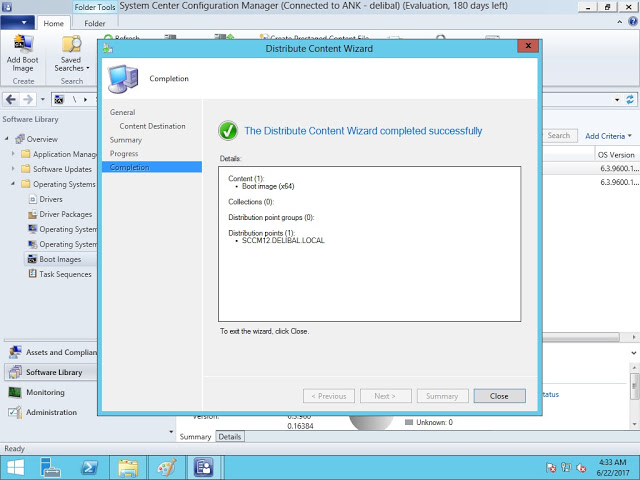Select the Drivers node in the tree
The width and height of the screenshot is (640, 480).
click(52, 199)
